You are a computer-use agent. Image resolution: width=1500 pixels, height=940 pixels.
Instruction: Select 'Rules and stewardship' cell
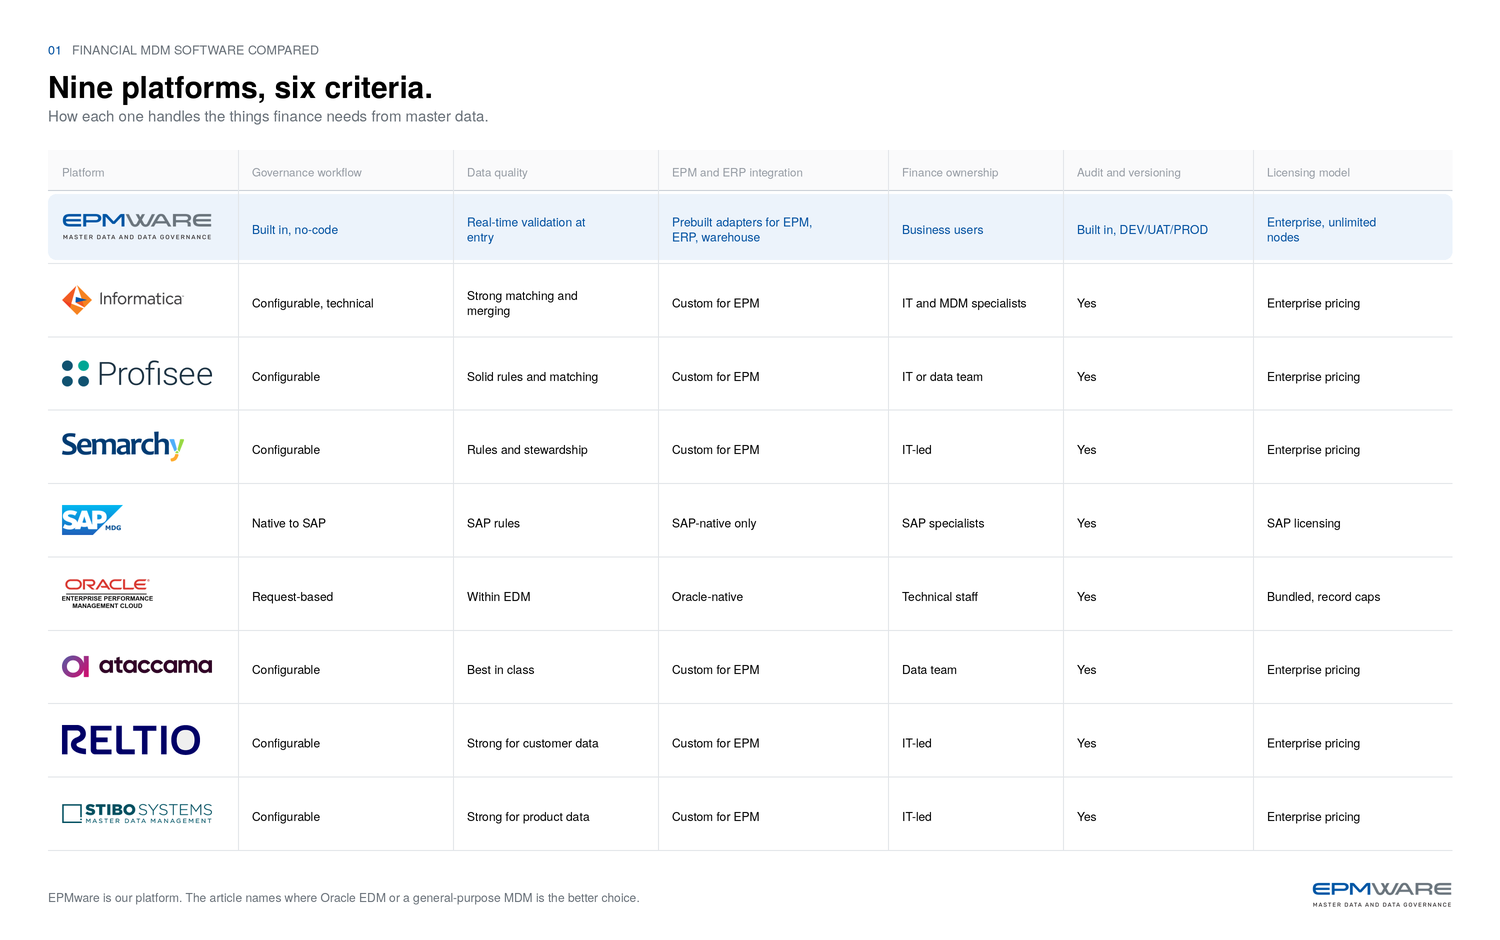coord(527,450)
